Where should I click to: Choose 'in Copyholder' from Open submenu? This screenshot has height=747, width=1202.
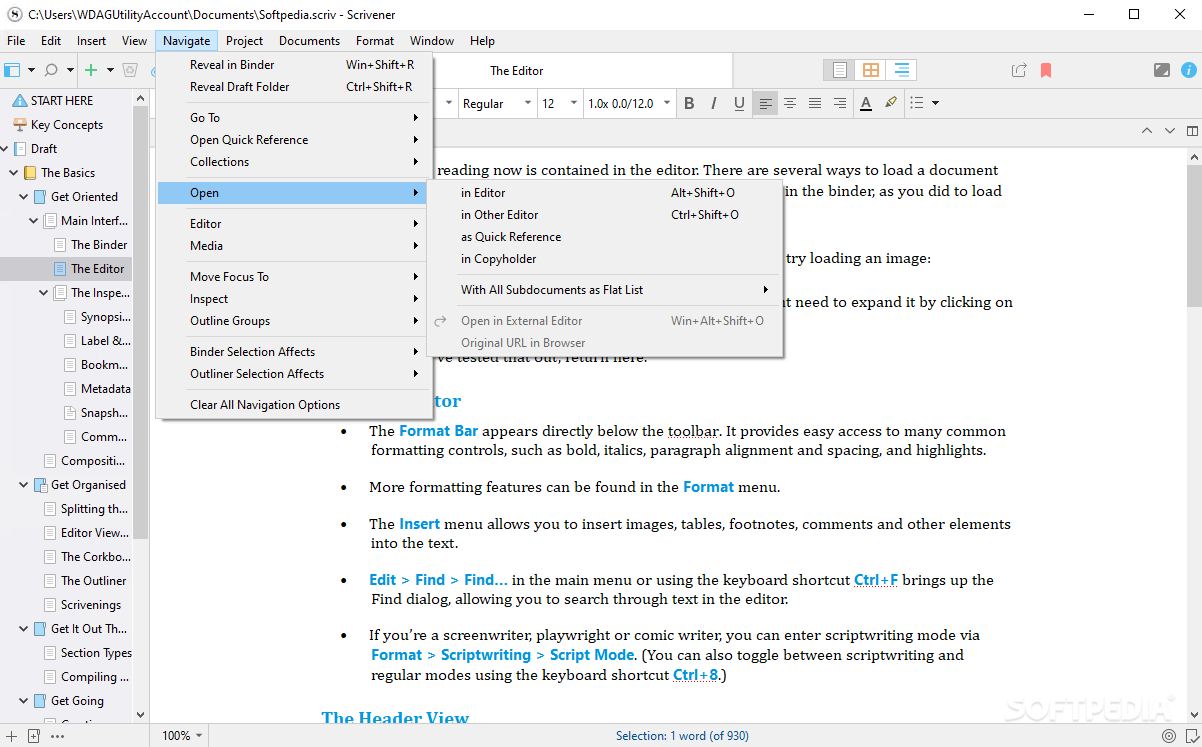click(603, 259)
